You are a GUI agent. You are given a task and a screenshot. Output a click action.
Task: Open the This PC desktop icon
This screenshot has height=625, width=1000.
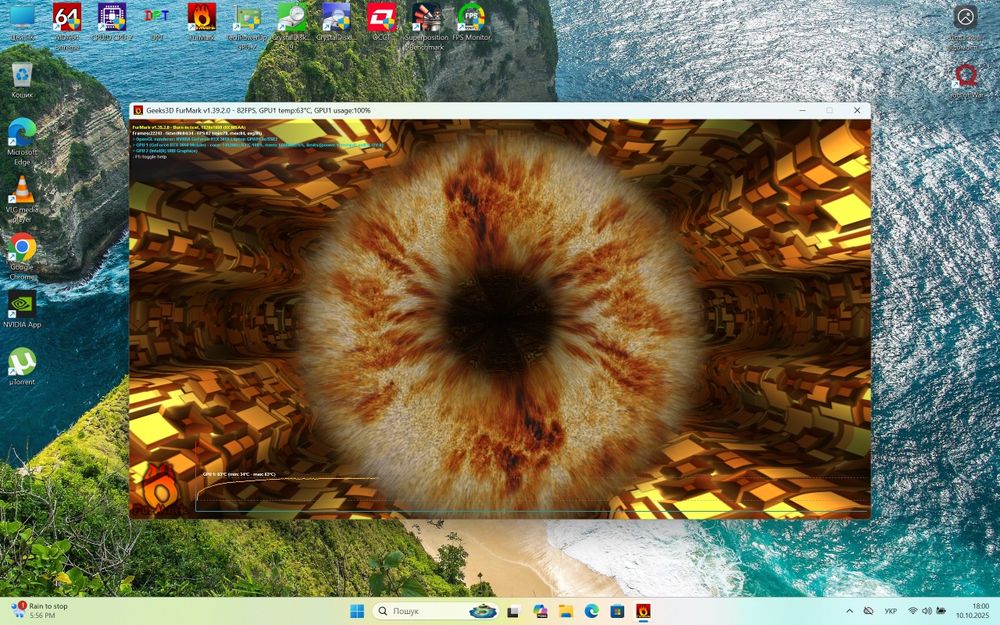click(x=22, y=20)
